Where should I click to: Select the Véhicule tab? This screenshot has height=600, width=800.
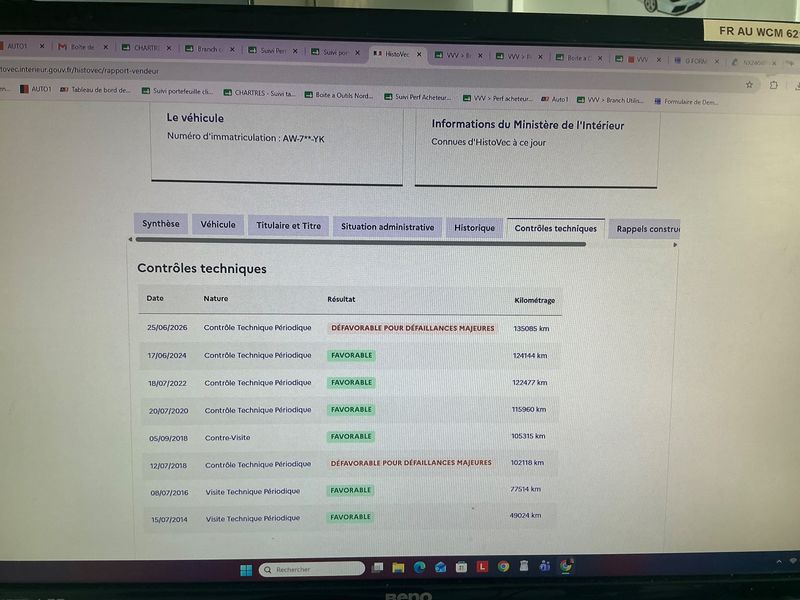point(218,224)
